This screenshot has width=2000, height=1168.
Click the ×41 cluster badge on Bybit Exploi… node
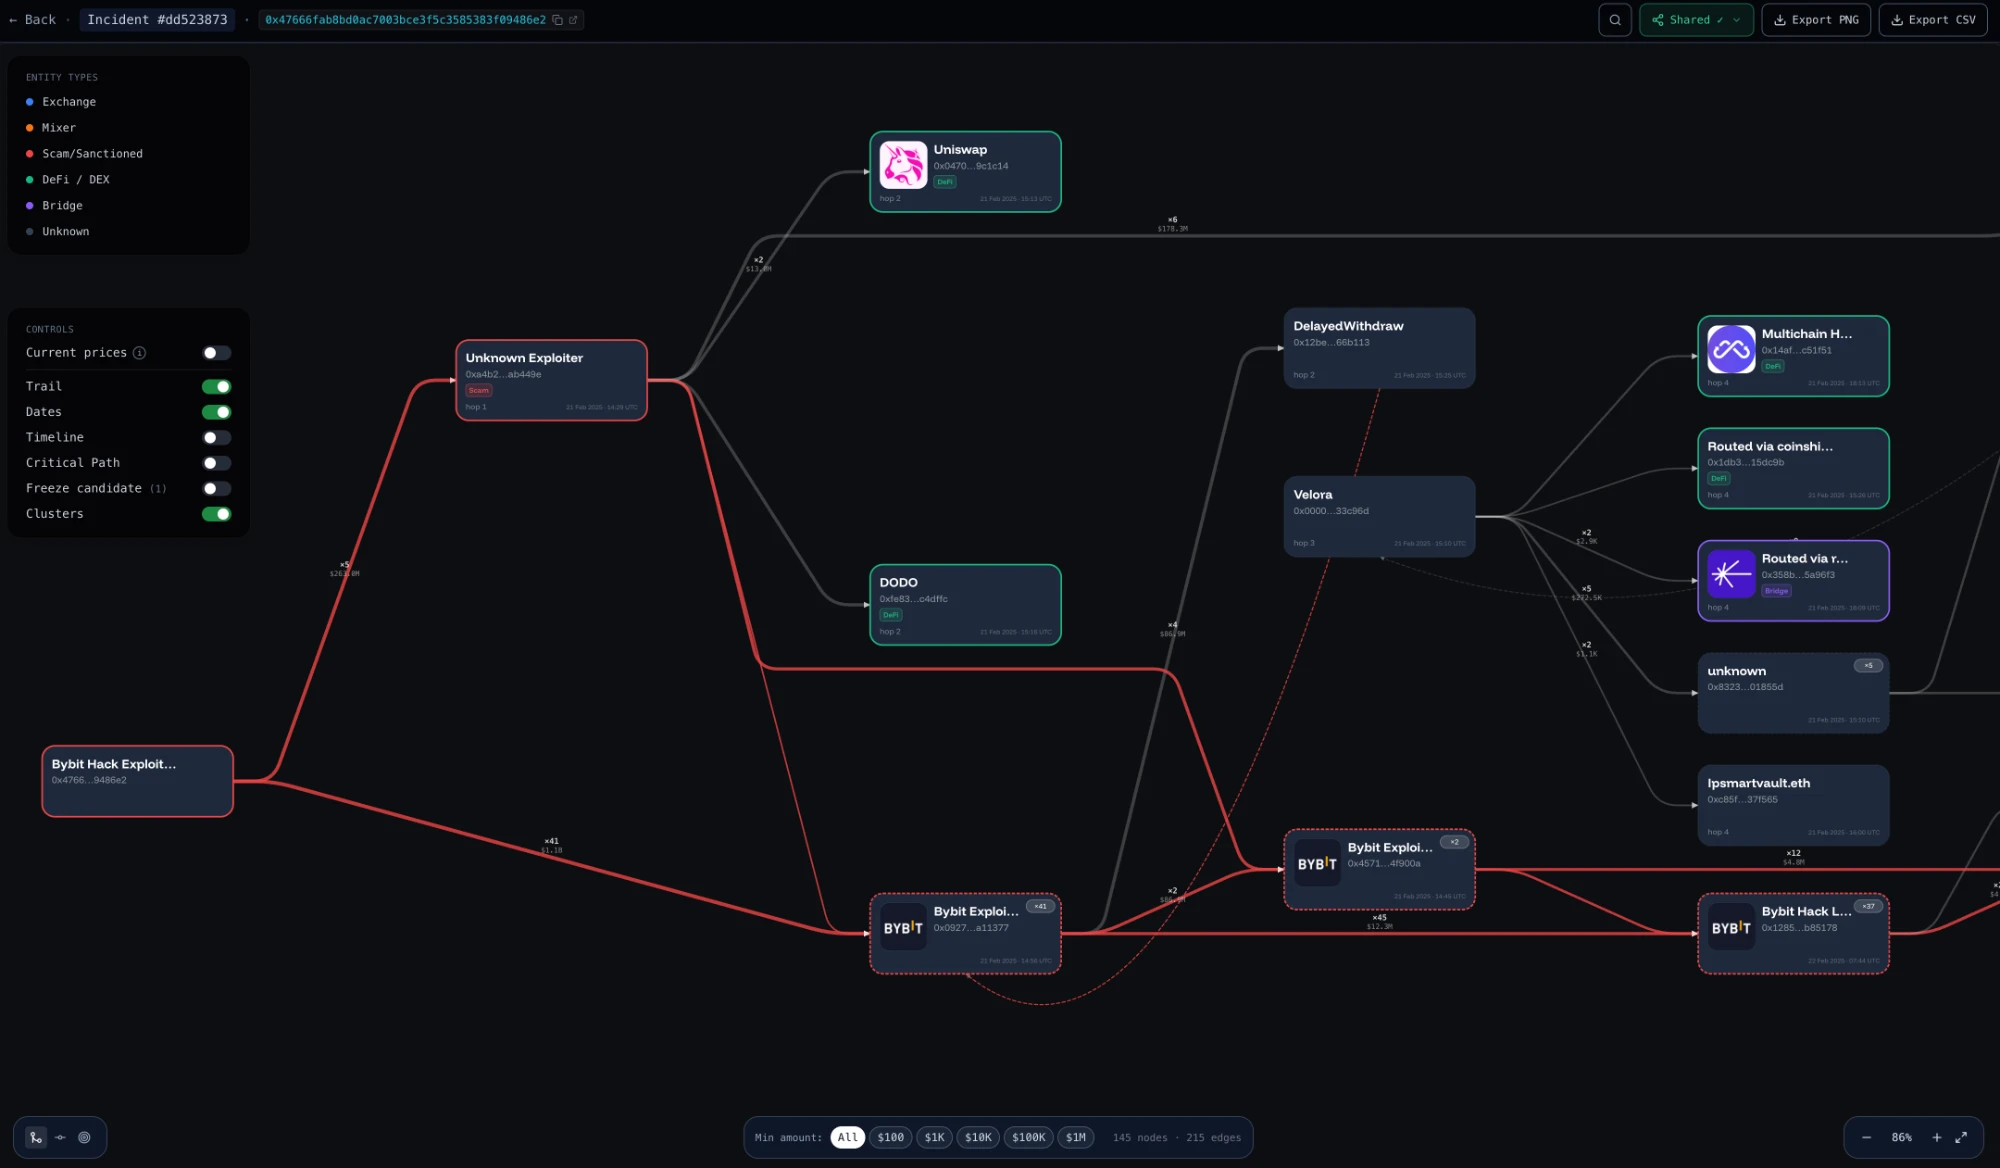point(1040,906)
